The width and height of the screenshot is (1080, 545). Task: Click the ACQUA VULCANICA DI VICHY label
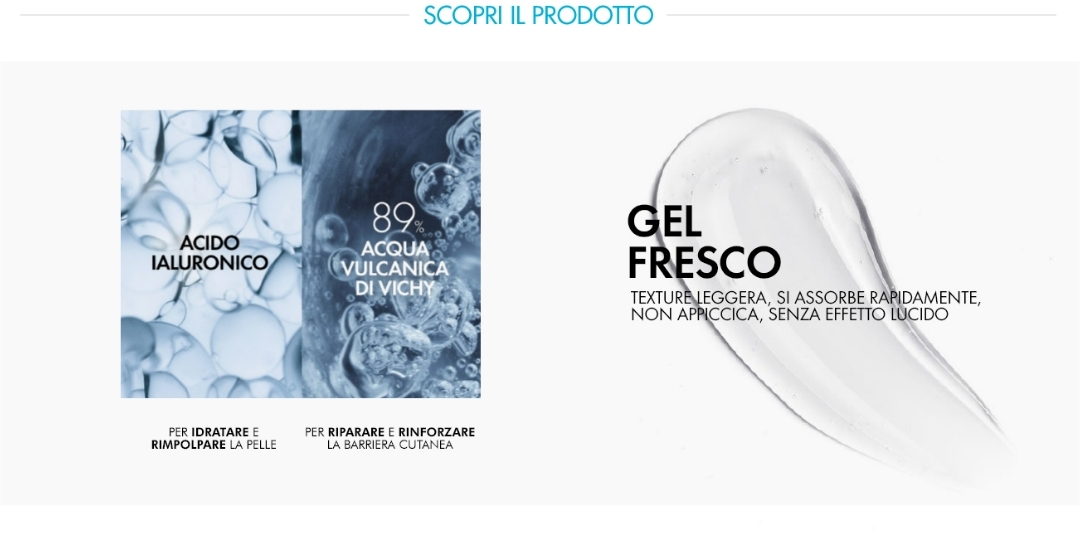click(x=395, y=269)
